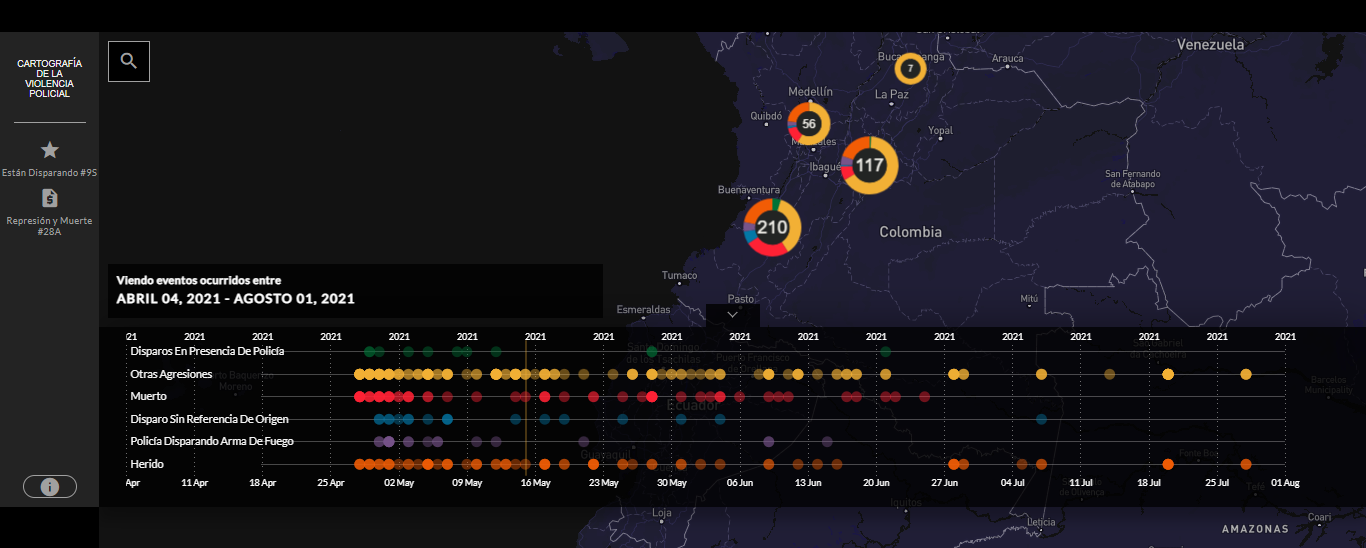Click the document icon for Represión y Muerte #28A
The height and width of the screenshot is (548, 1366).
tap(50, 198)
